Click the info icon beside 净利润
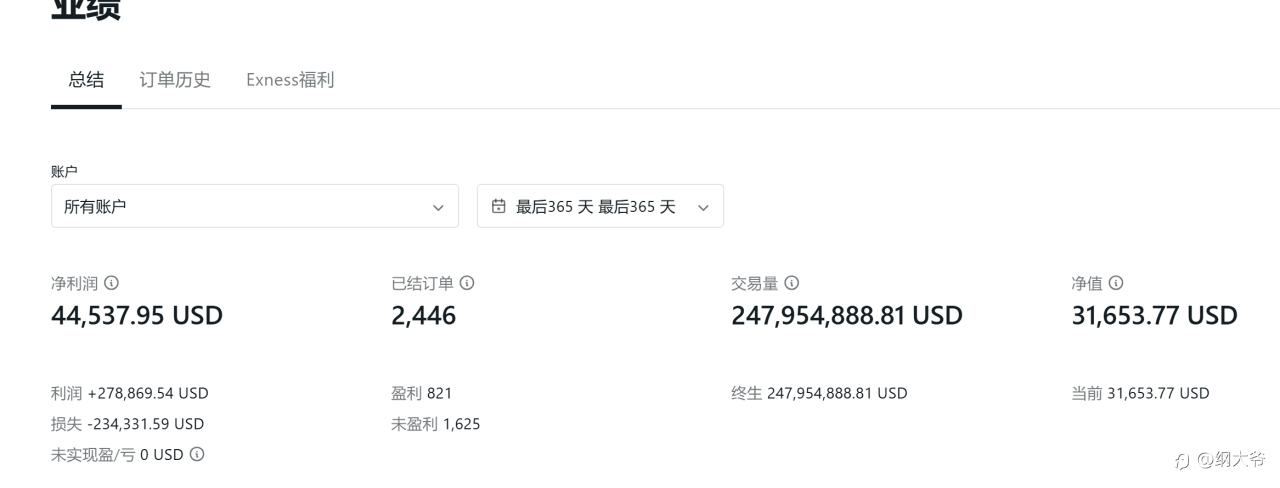 (x=112, y=283)
